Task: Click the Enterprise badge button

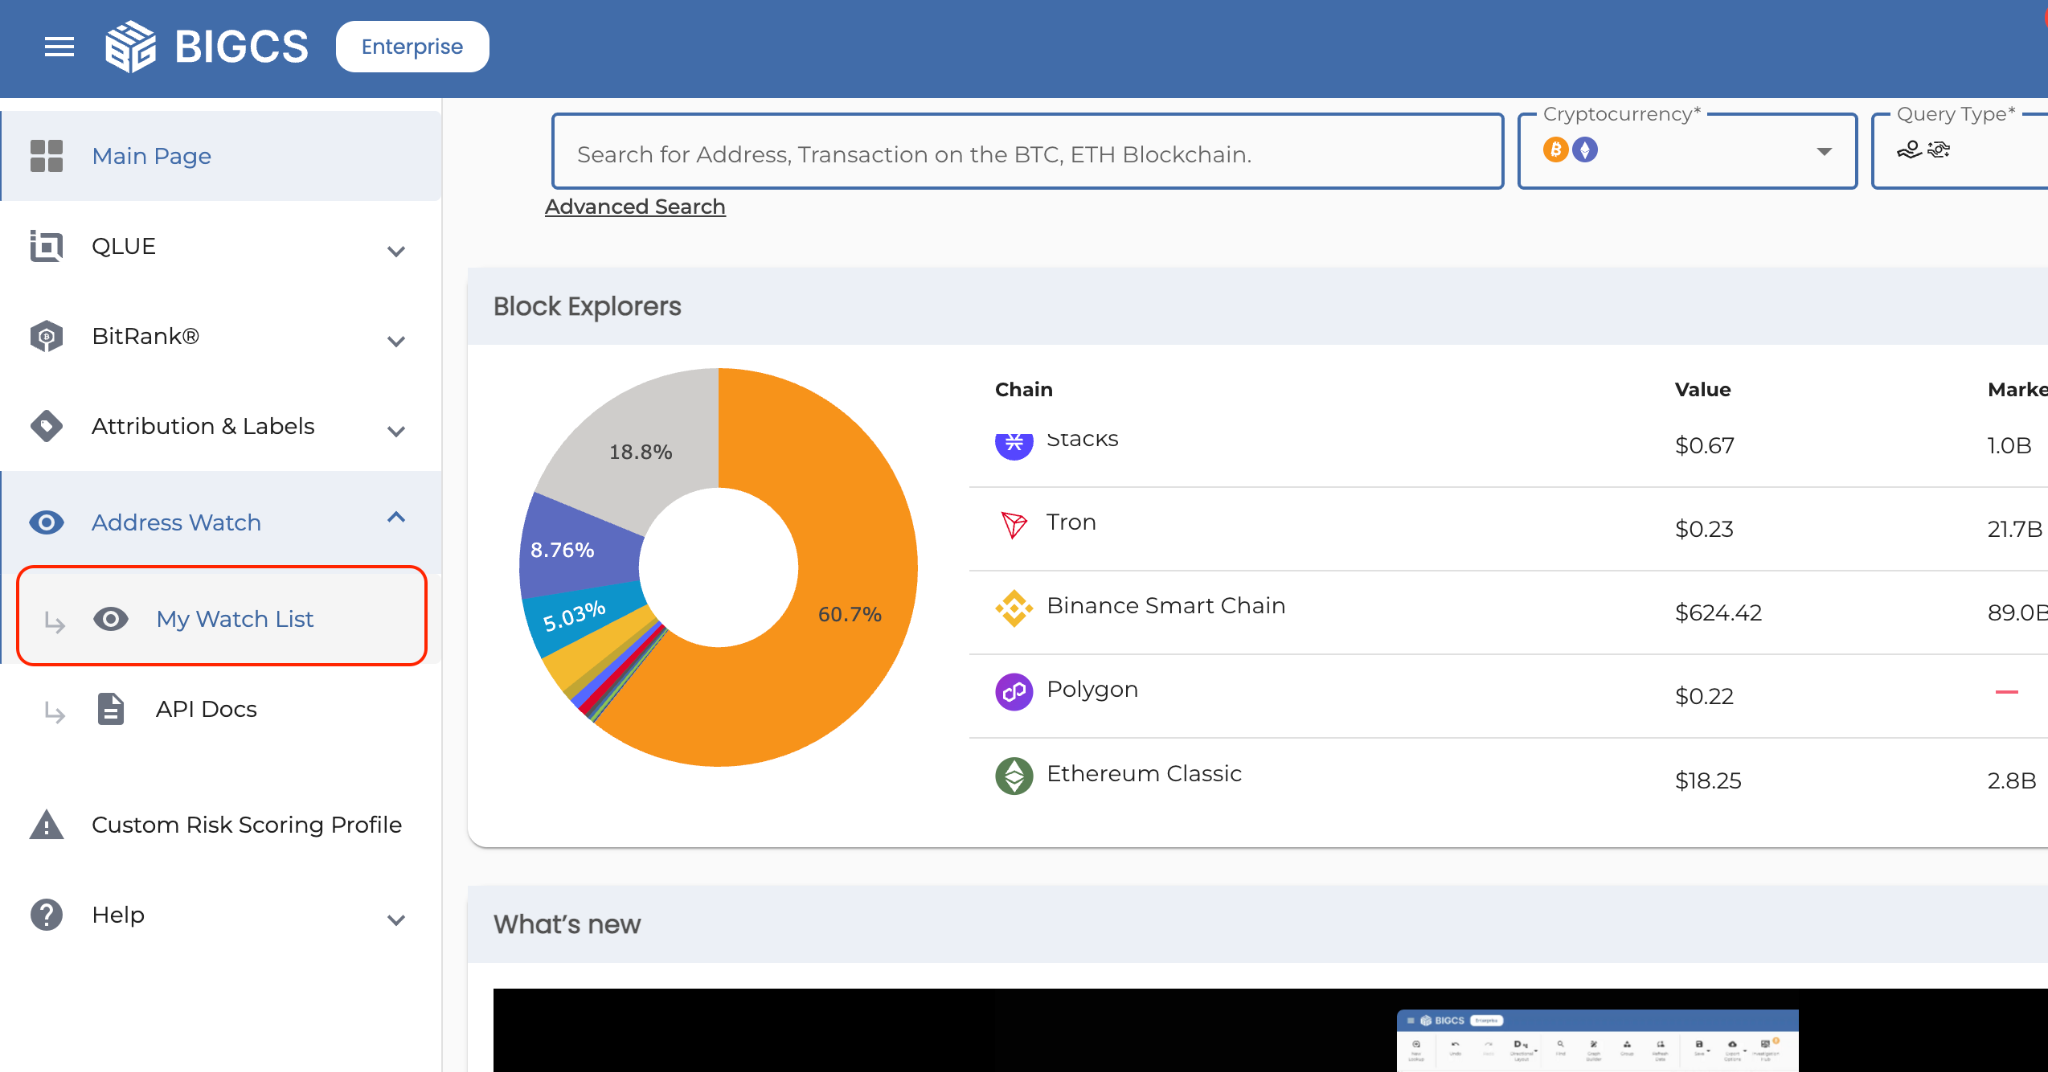Action: pyautogui.click(x=412, y=47)
